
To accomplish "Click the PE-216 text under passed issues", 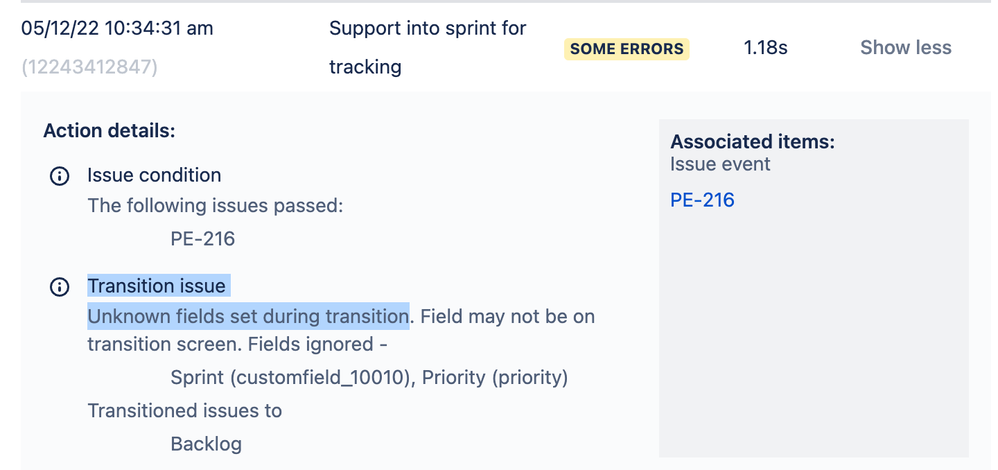I will click(202, 239).
